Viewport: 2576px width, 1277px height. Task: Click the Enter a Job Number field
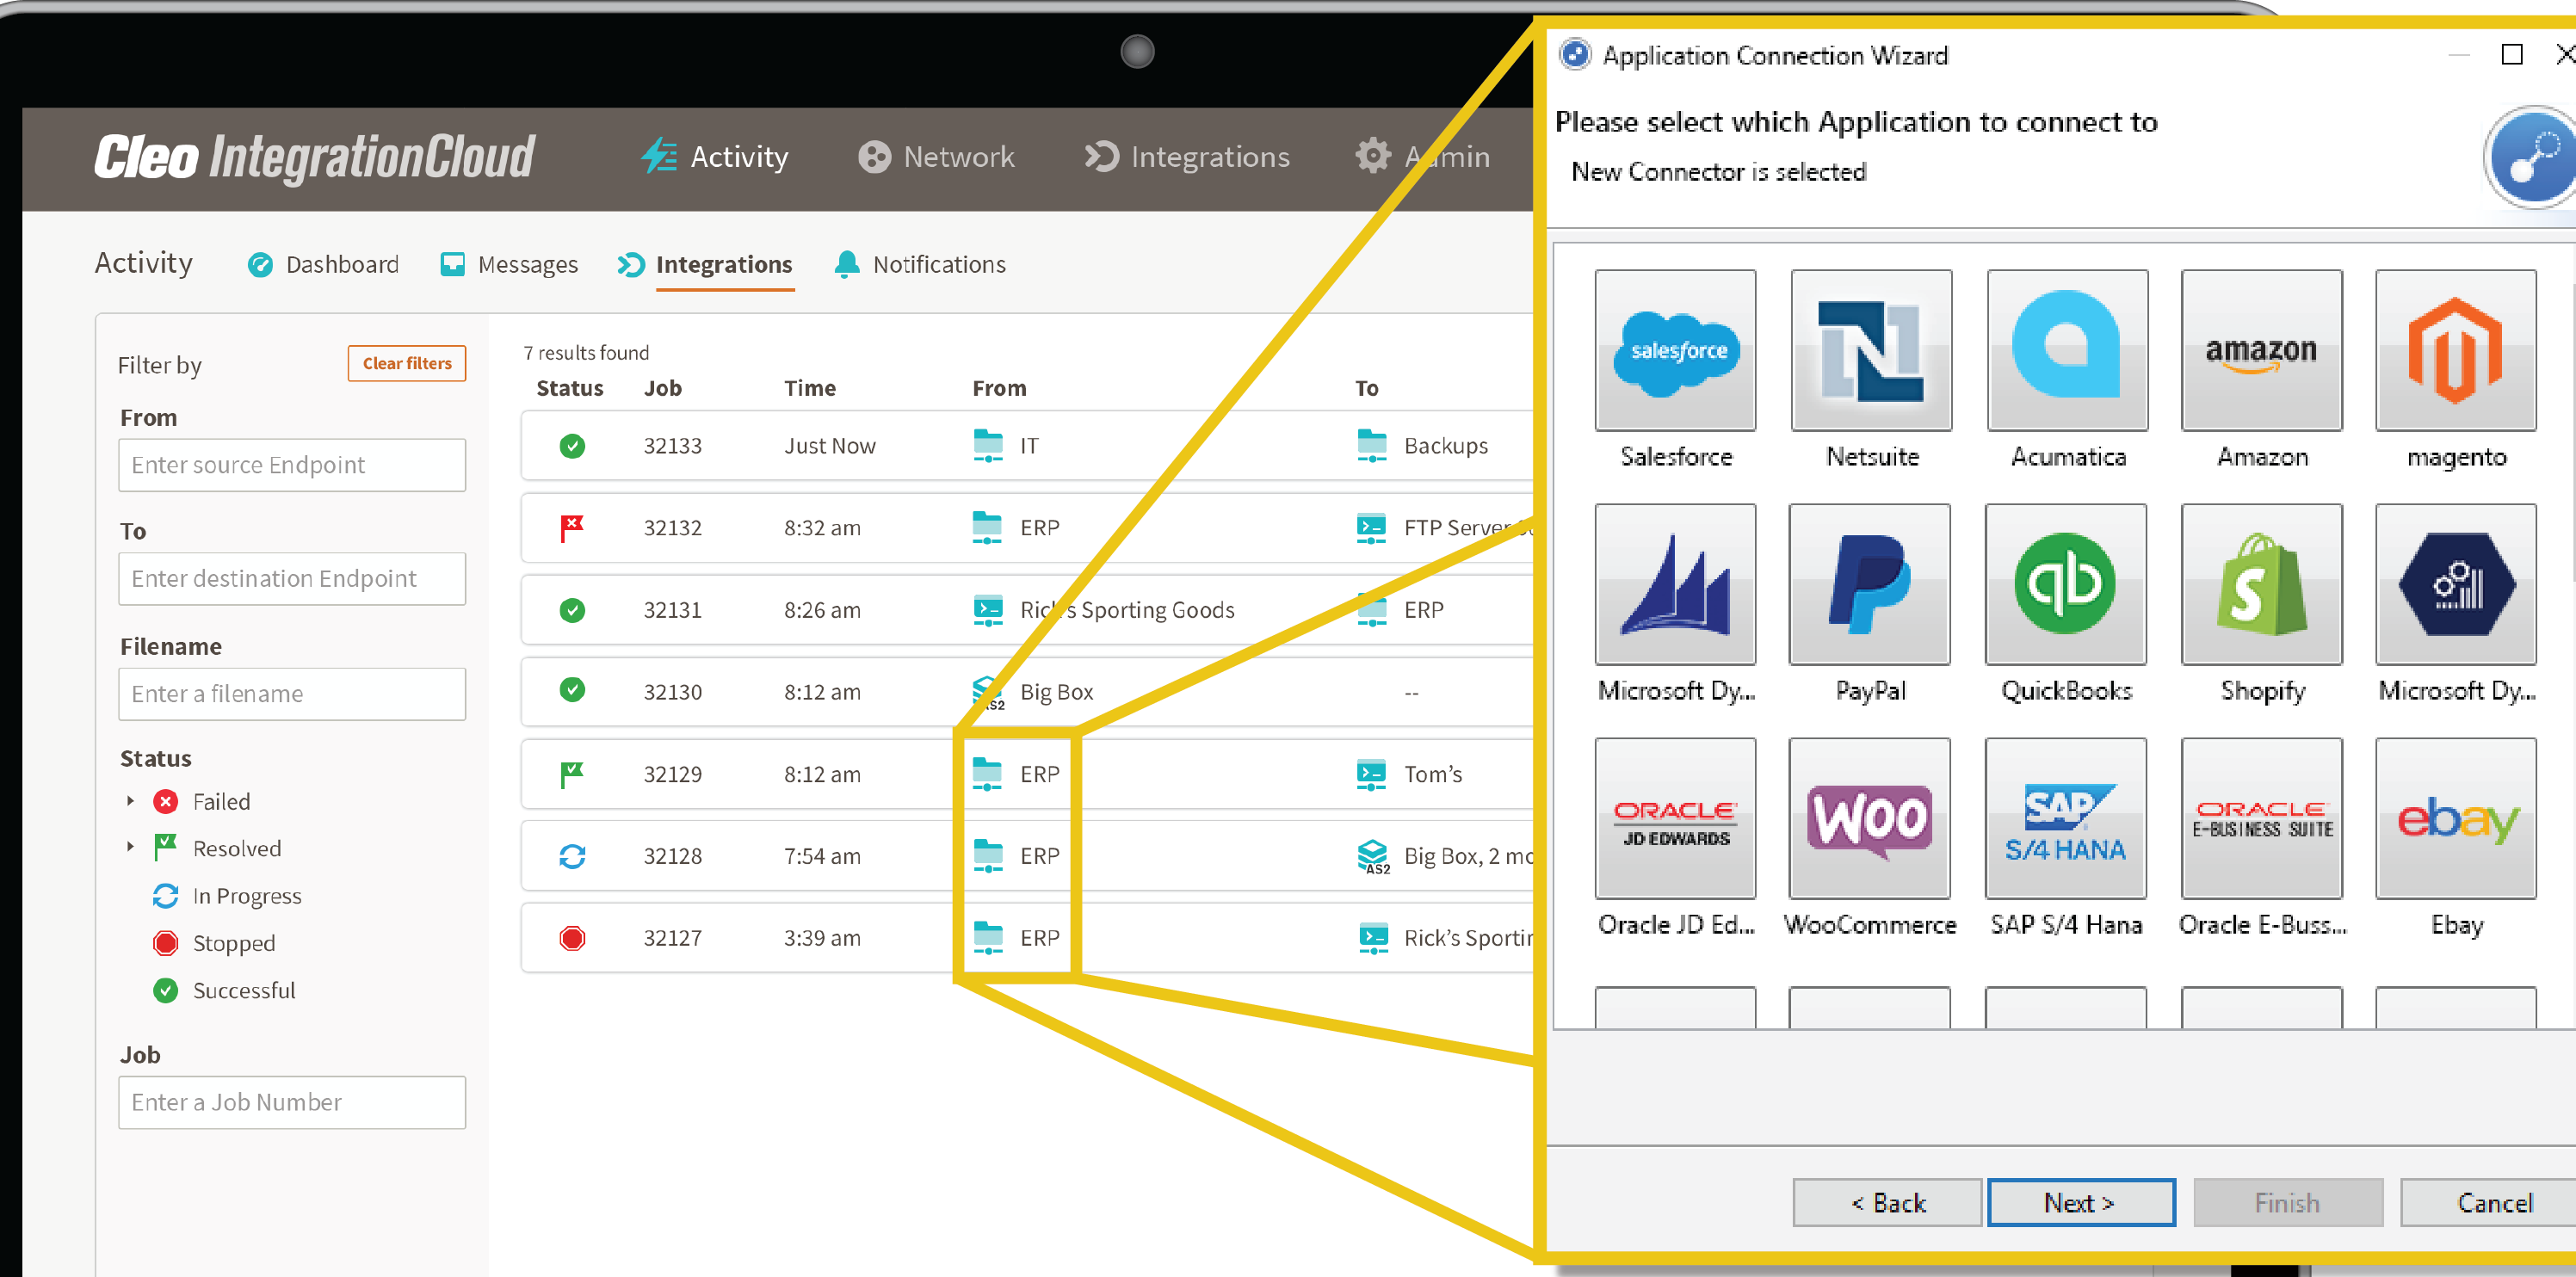pyautogui.click(x=291, y=1102)
